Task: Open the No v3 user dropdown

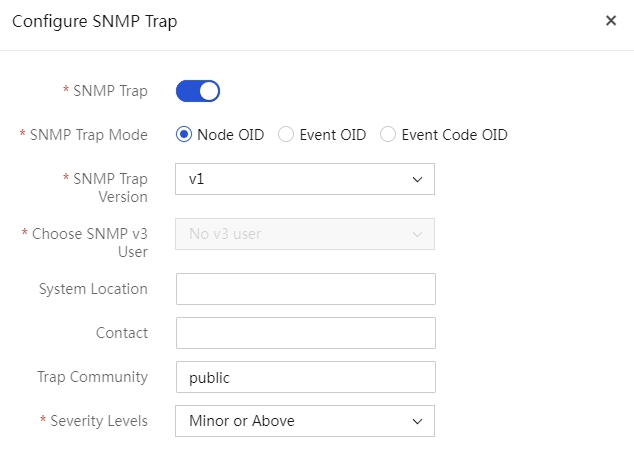Action: tap(305, 234)
